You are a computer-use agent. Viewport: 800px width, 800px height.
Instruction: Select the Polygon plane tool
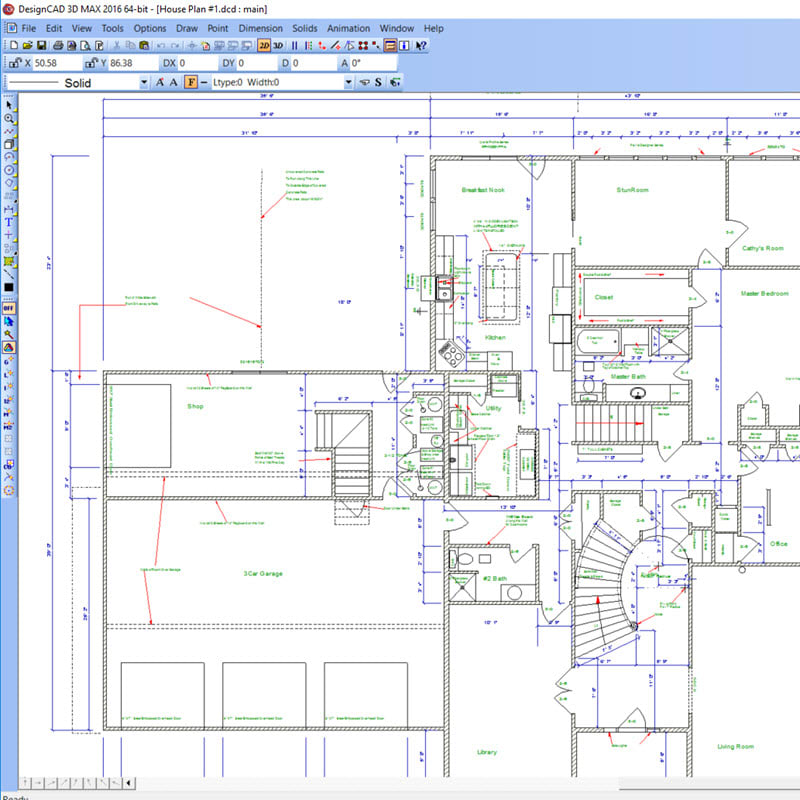pos(9,183)
